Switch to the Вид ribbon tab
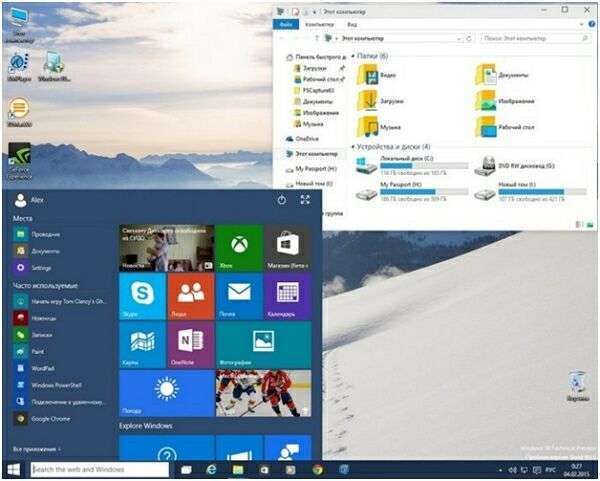Screen dimensions: 600x481 pyautogui.click(x=352, y=24)
